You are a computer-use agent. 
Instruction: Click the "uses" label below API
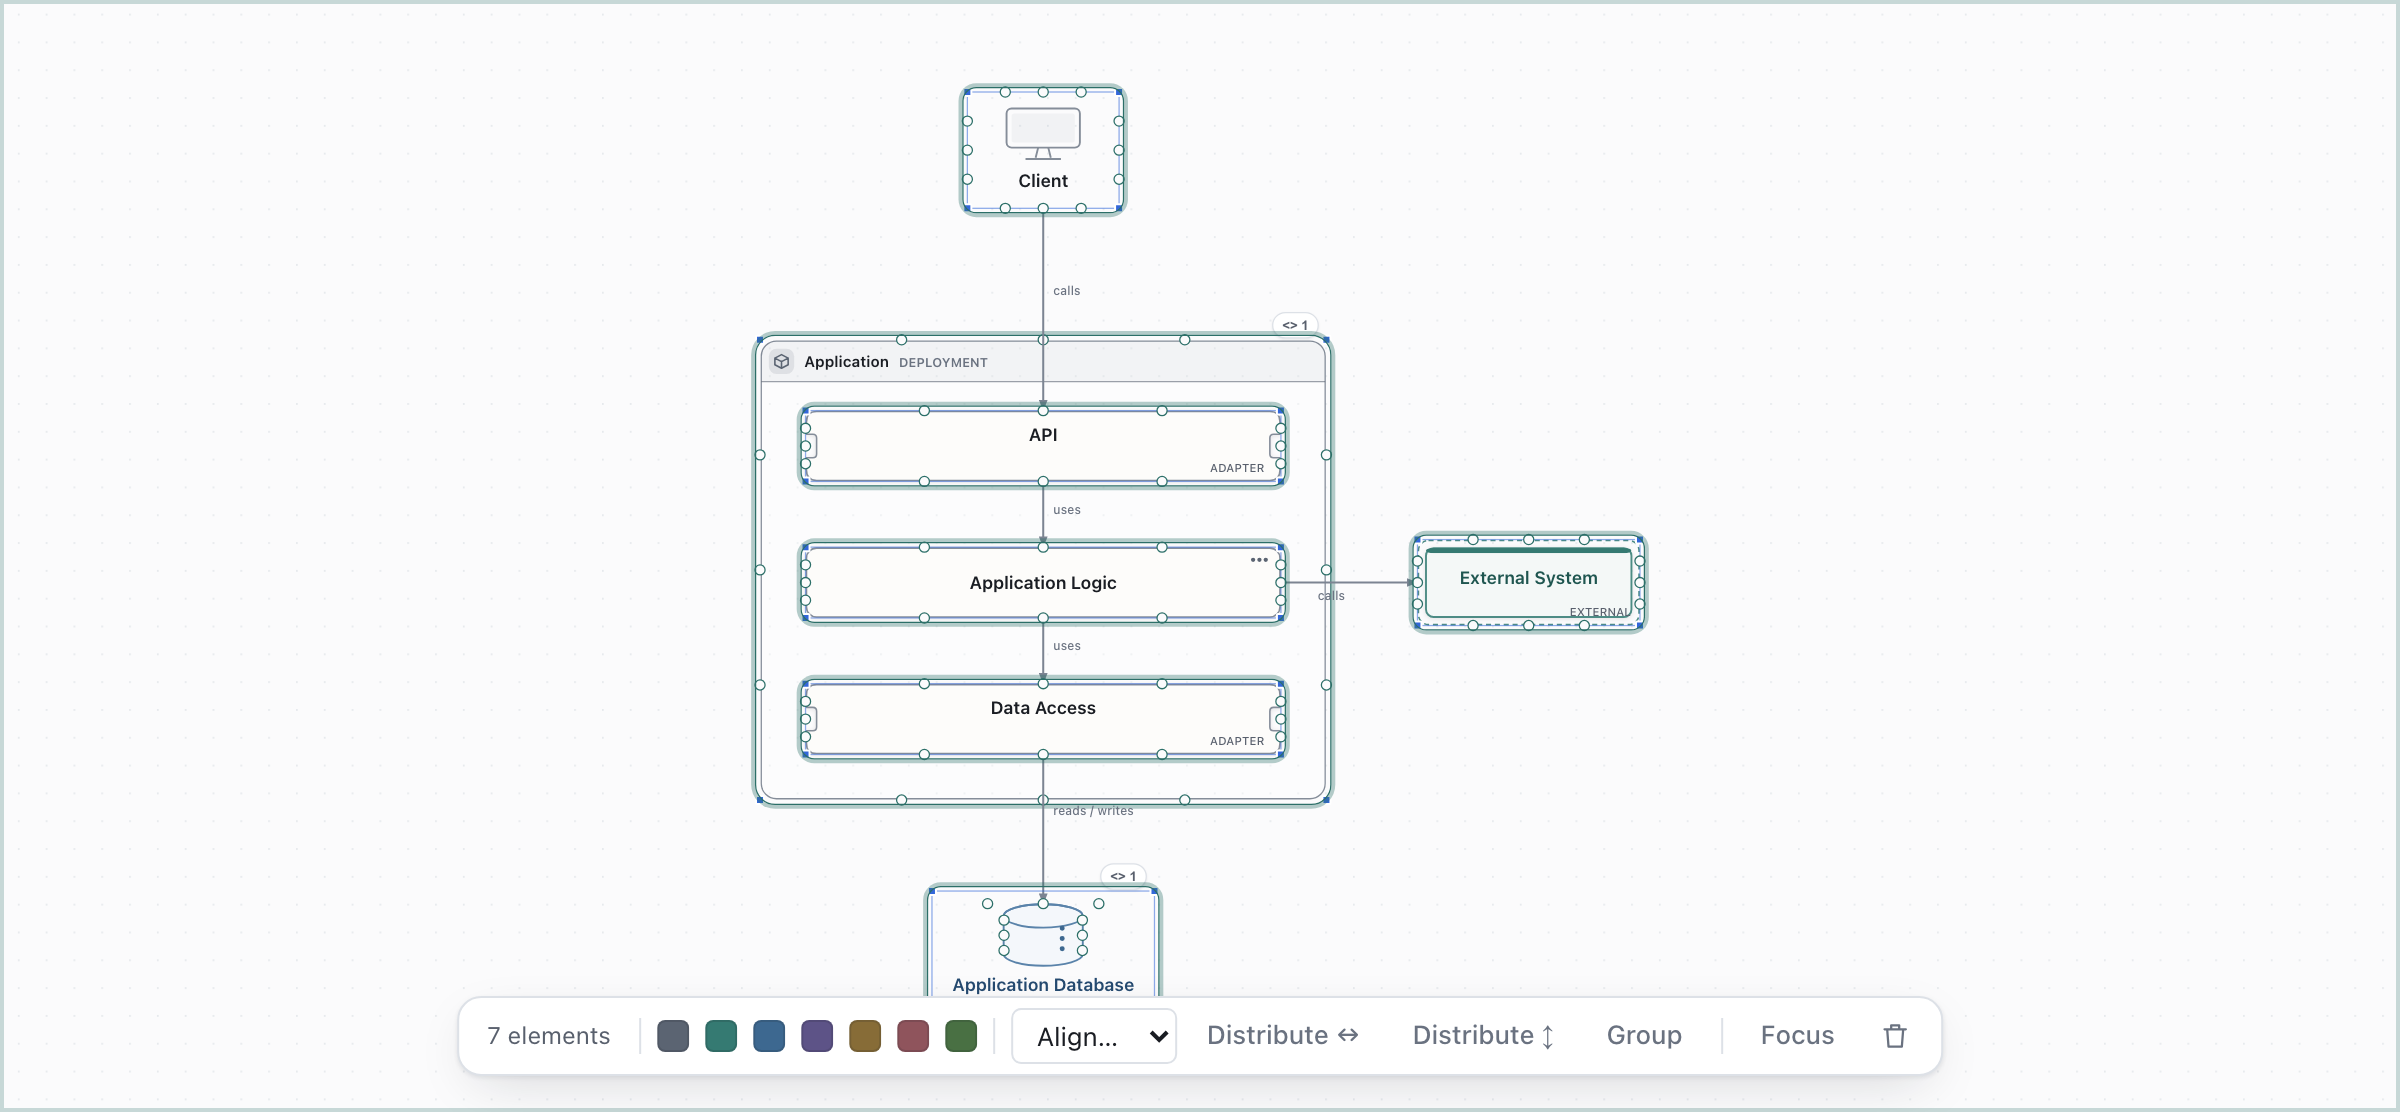(x=1066, y=510)
